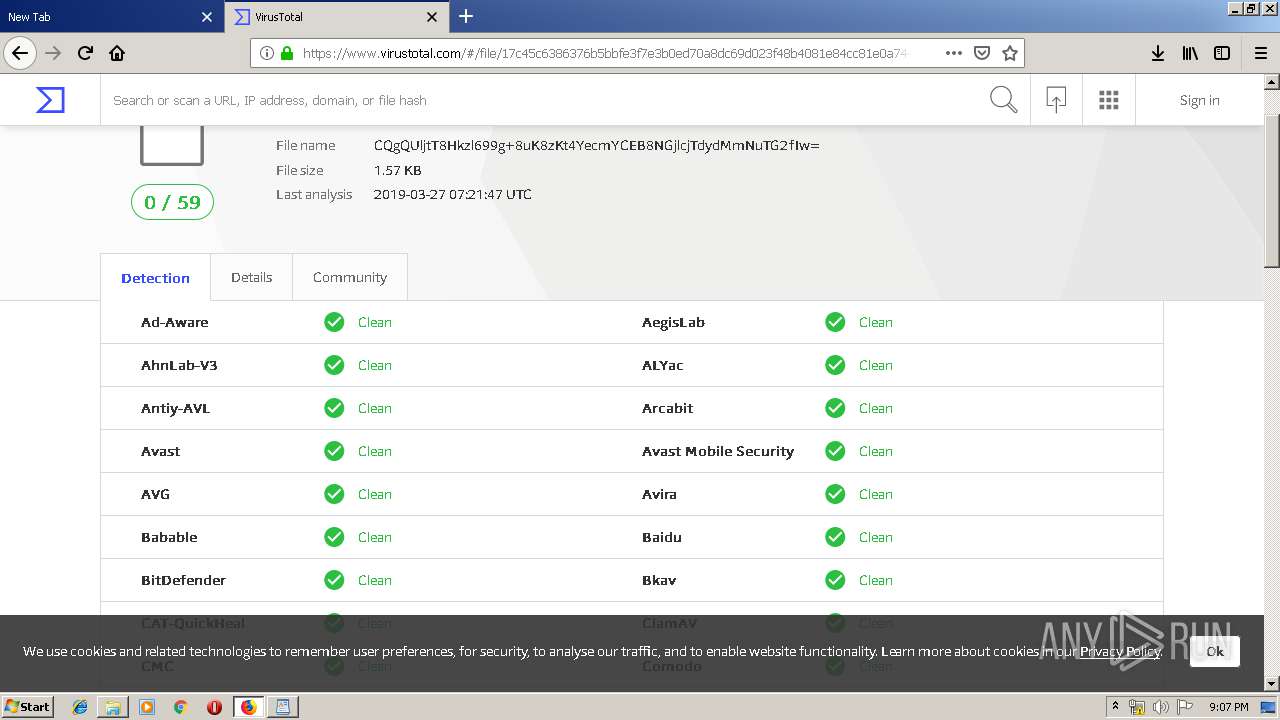Viewport: 1280px width, 720px height.
Task: Click the Avast Mobile Security engine name
Action: (718, 451)
